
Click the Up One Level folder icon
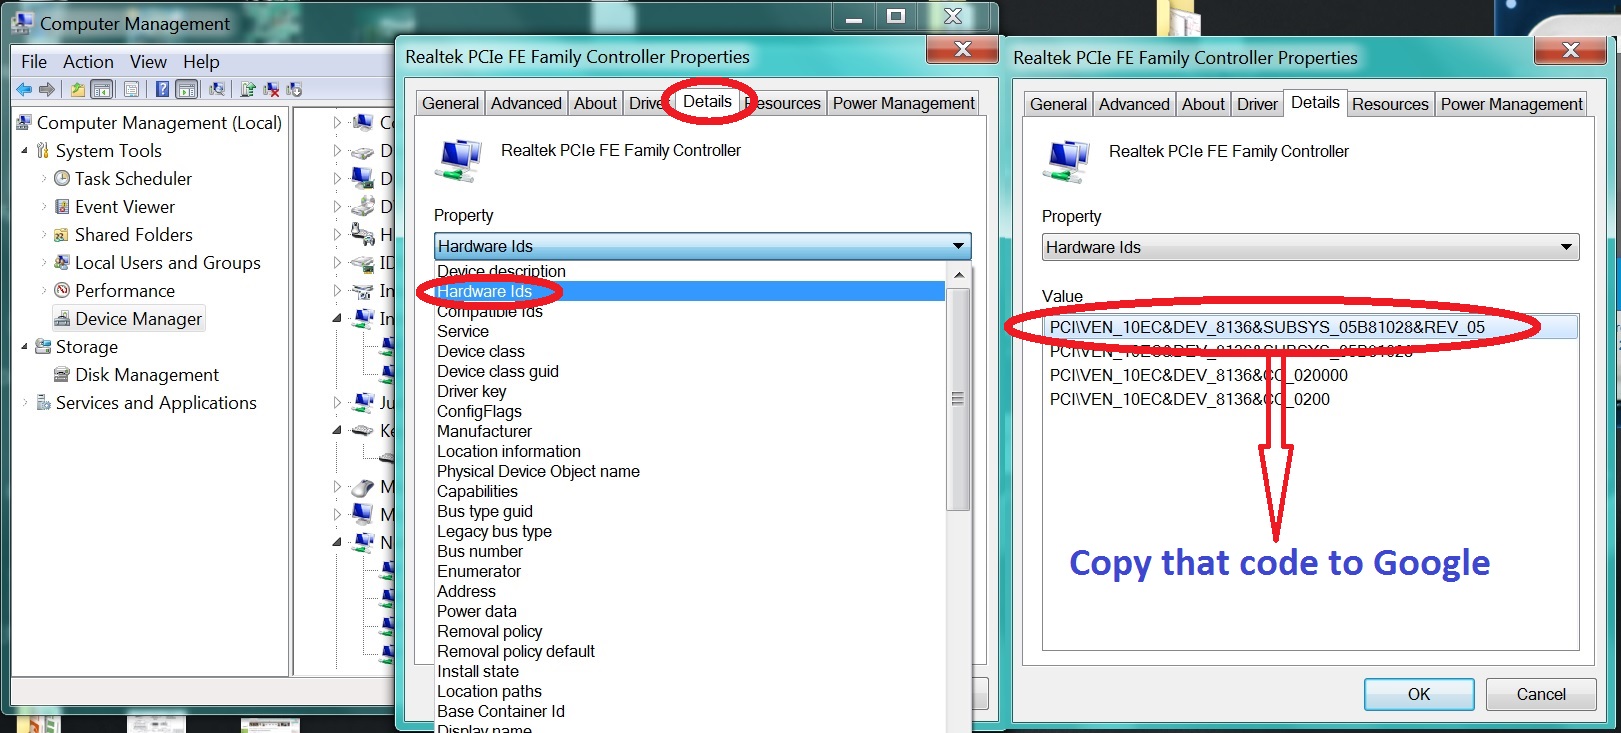(77, 90)
